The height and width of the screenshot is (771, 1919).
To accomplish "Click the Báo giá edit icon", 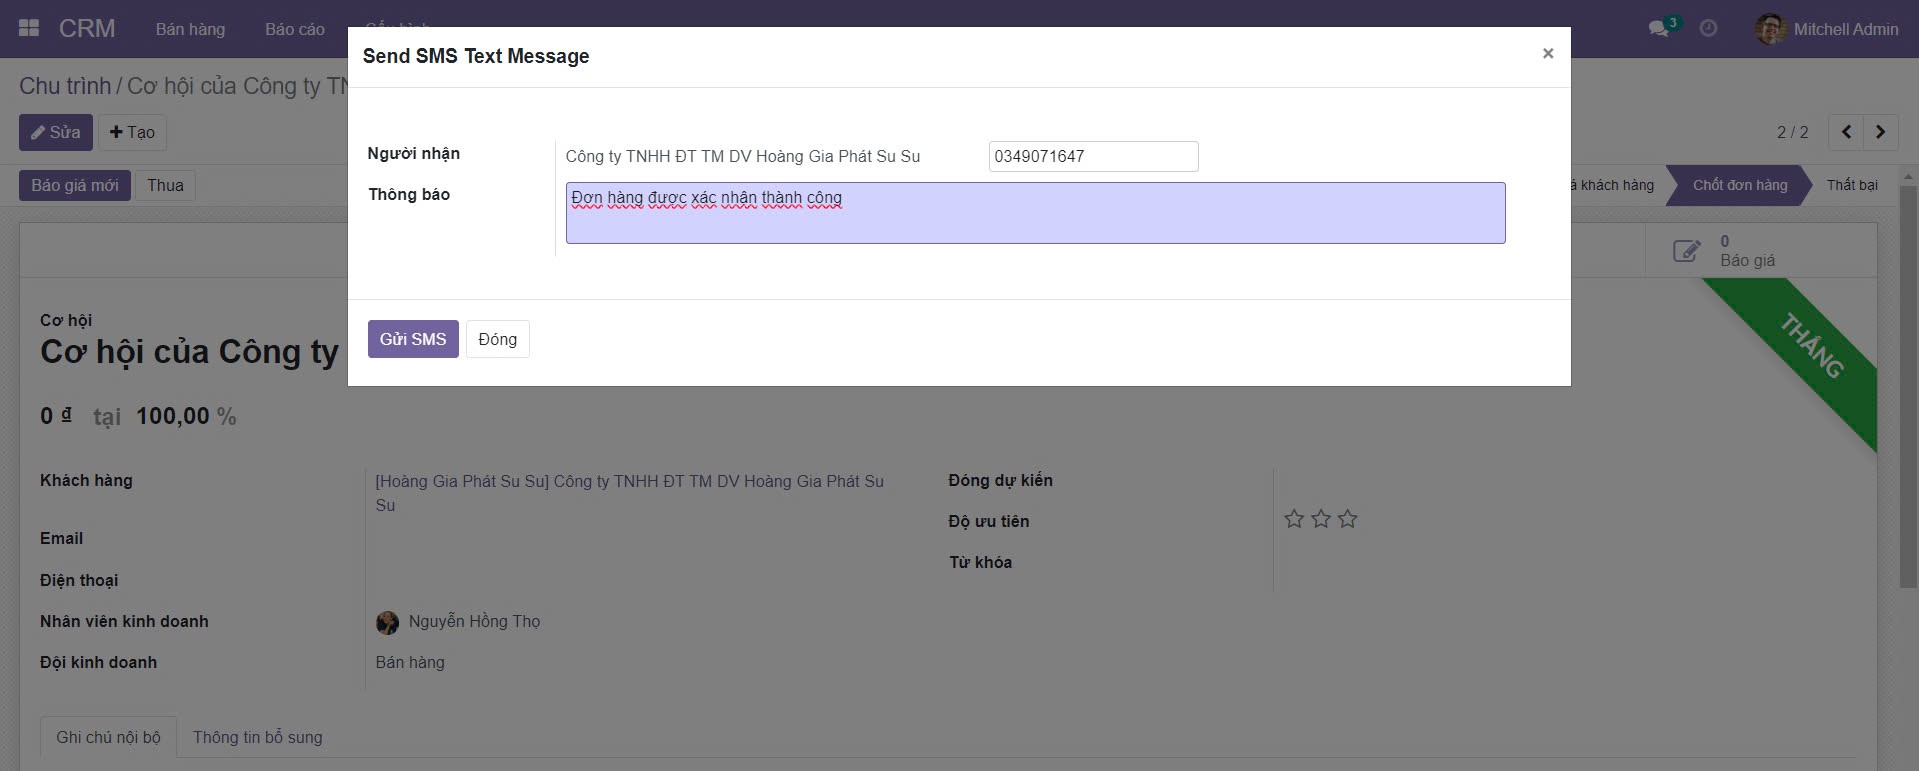I will tap(1686, 251).
